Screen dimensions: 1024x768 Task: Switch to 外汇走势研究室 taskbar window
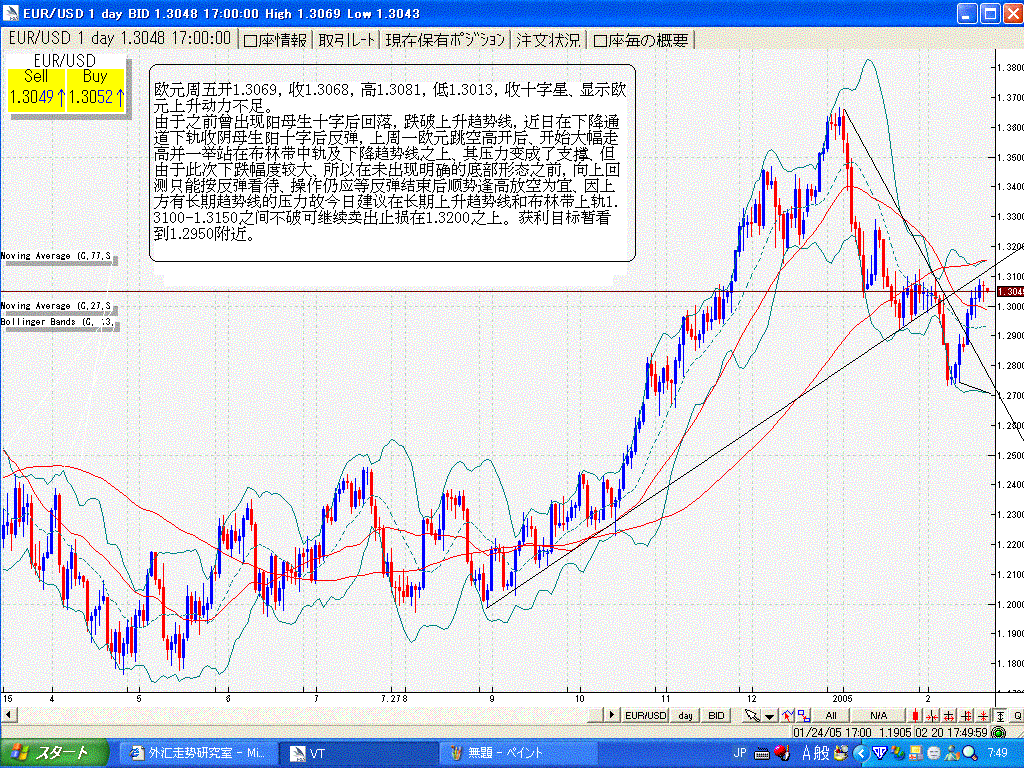[x=199, y=753]
